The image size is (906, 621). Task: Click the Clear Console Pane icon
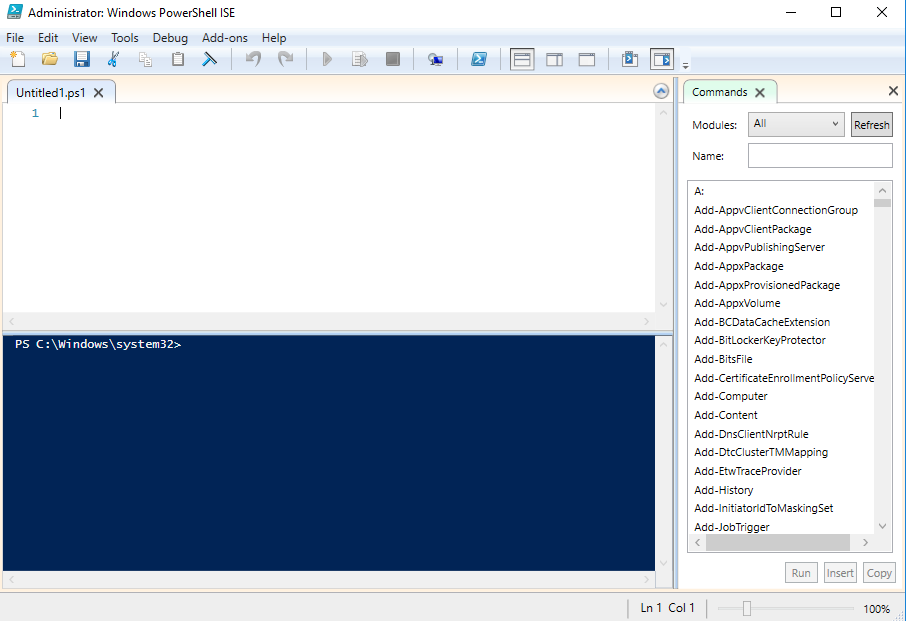[209, 59]
